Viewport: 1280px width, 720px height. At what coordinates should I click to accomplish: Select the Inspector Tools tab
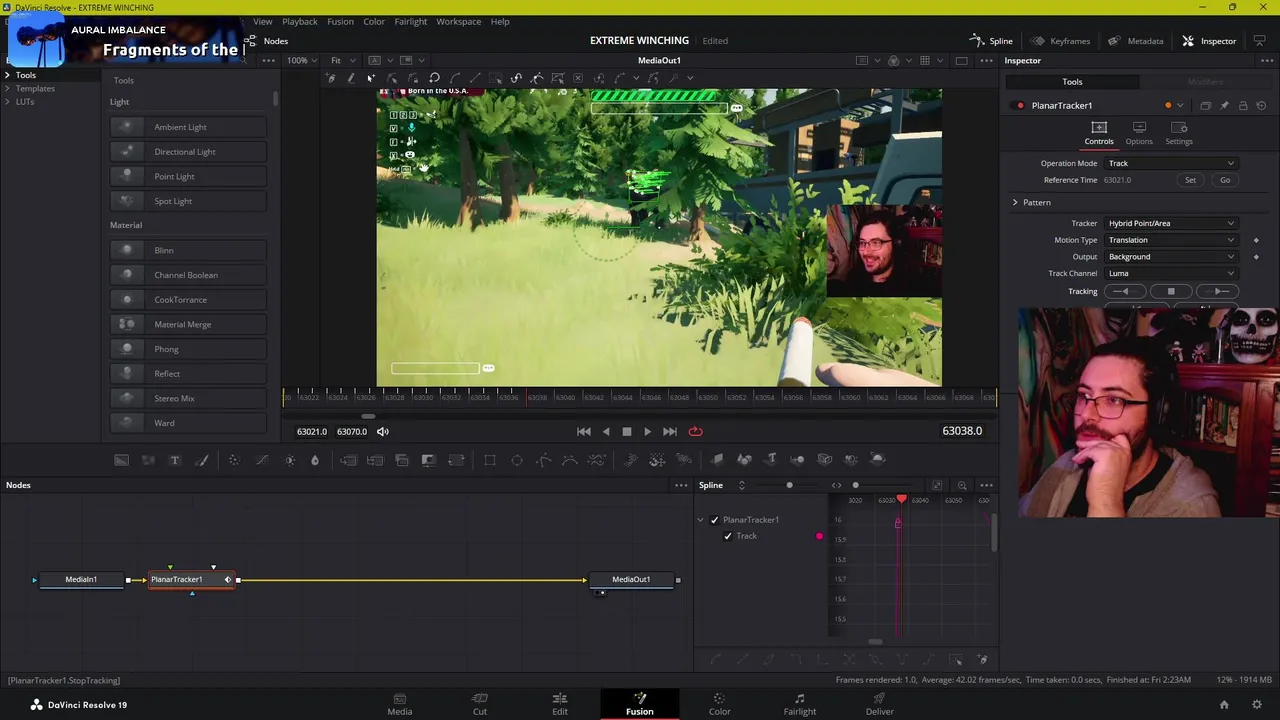(x=1072, y=82)
